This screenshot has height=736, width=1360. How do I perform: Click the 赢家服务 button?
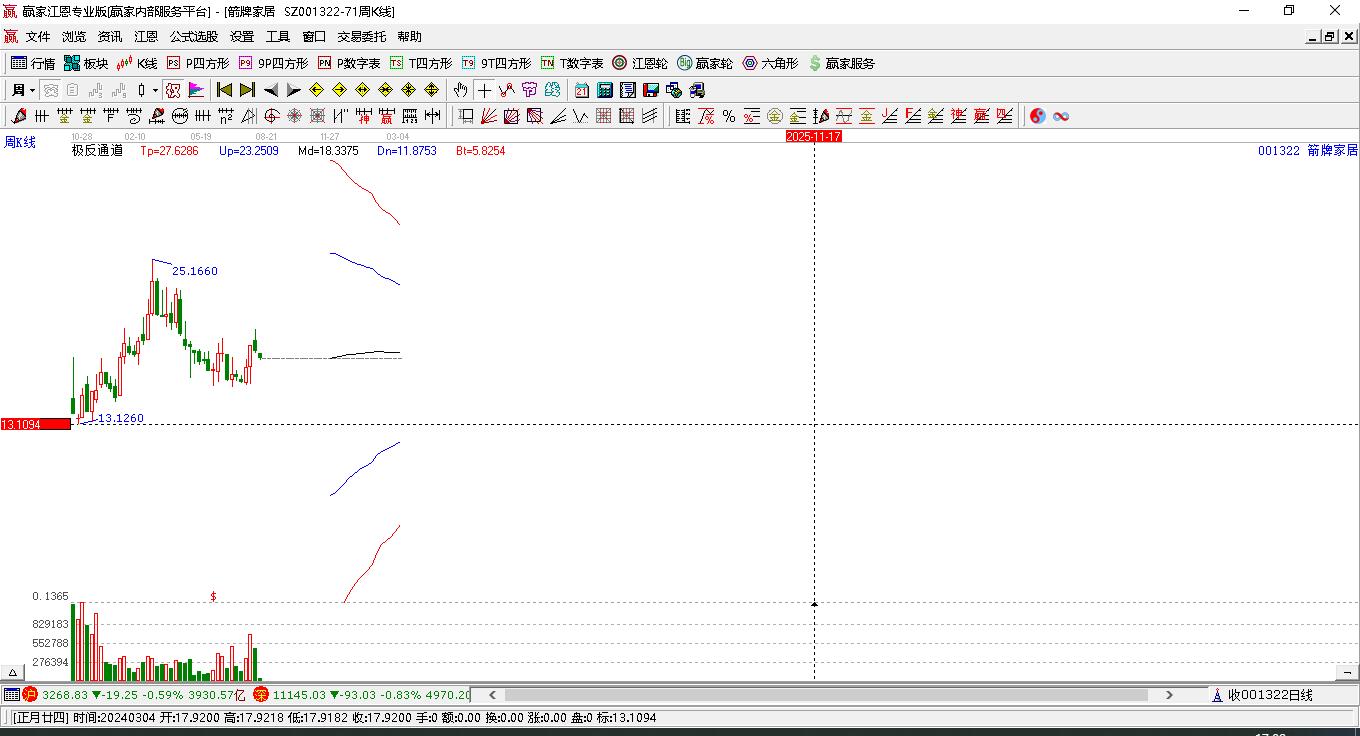click(x=841, y=63)
